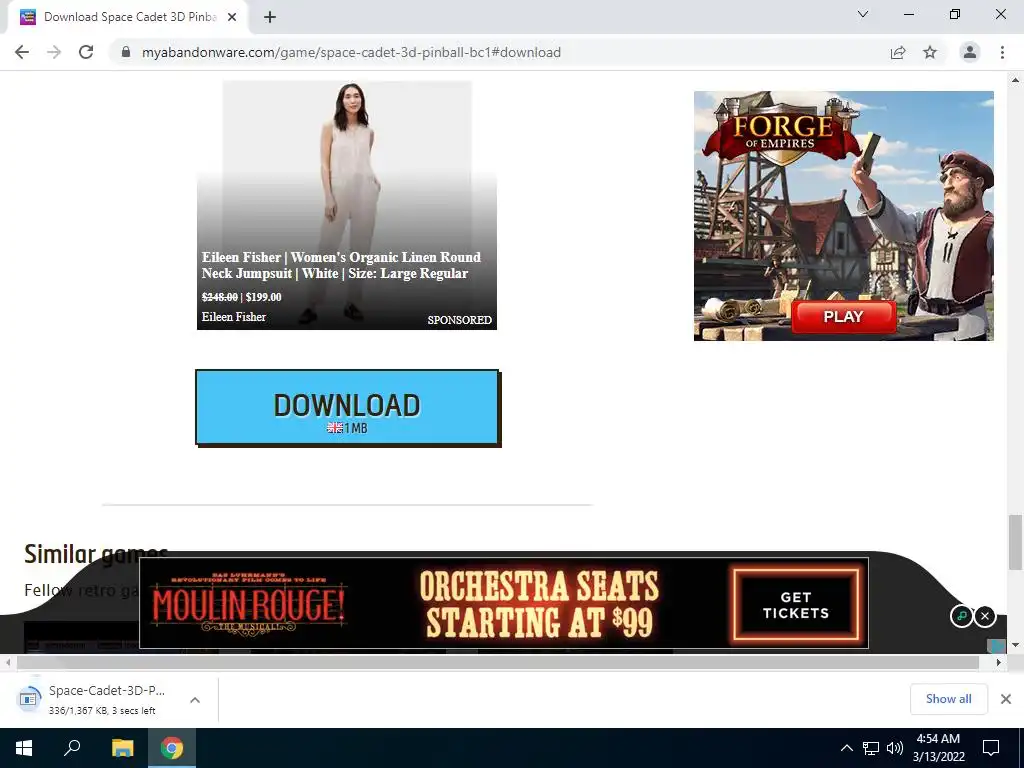1024x768 pixels.
Task: Open the Windows Start menu
Action: tap(24, 748)
